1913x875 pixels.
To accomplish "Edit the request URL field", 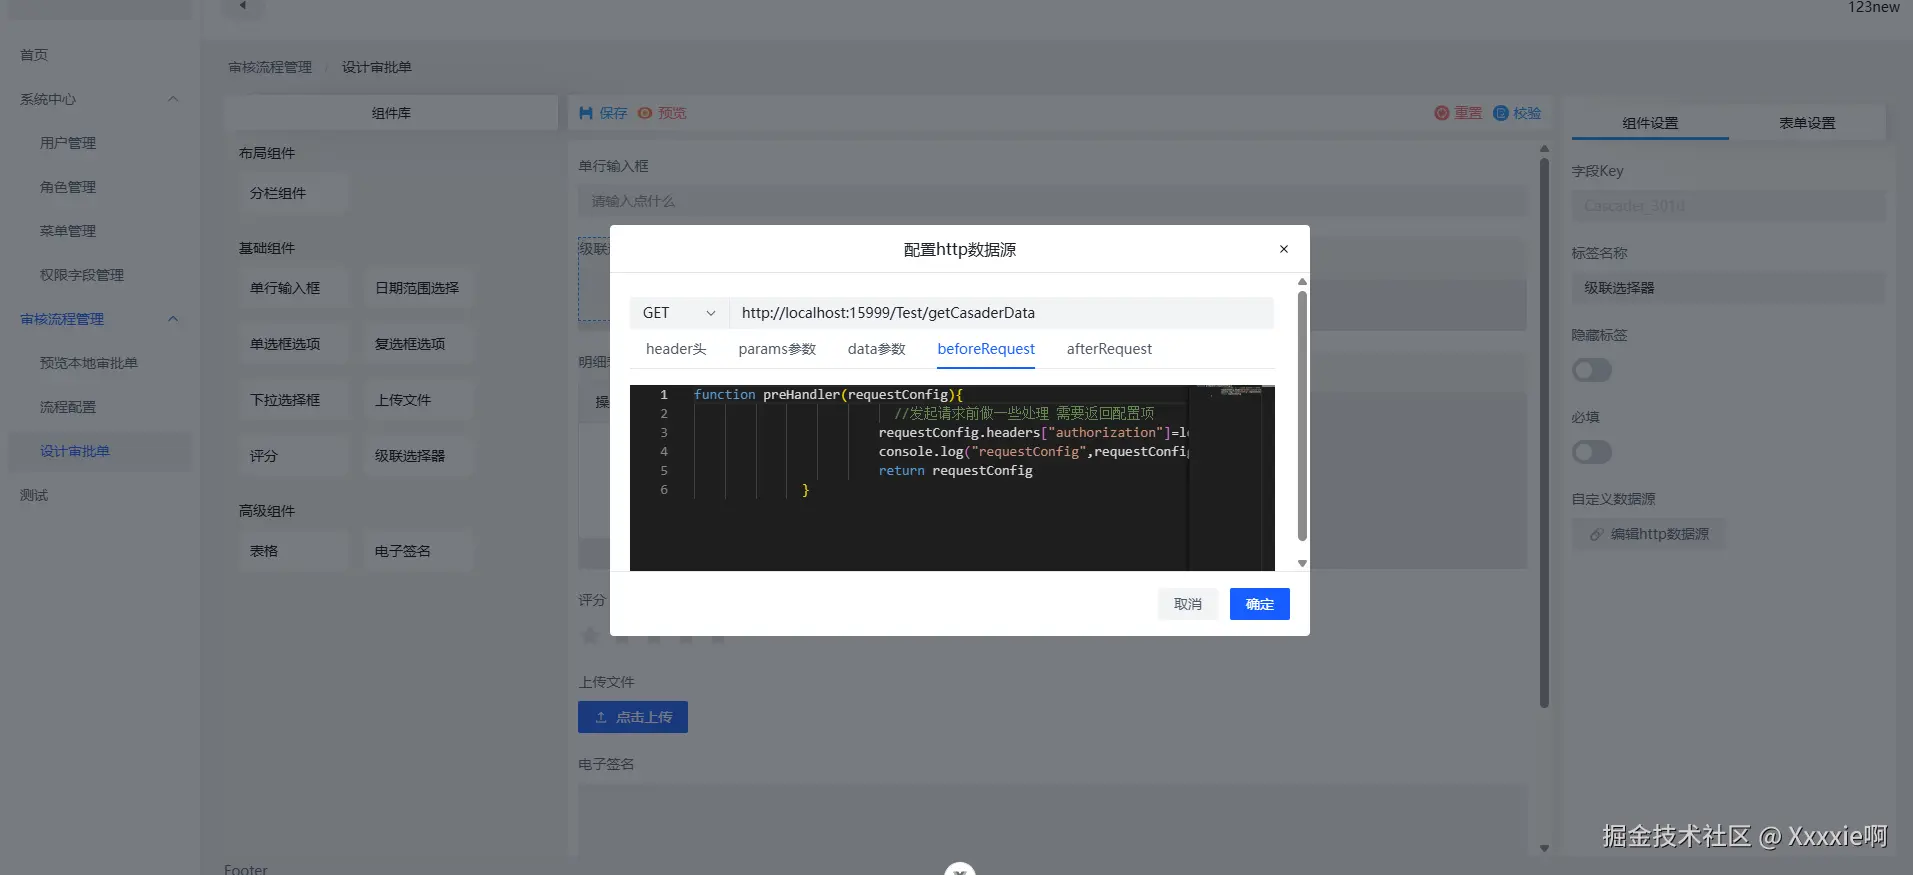I will 1001,313.
